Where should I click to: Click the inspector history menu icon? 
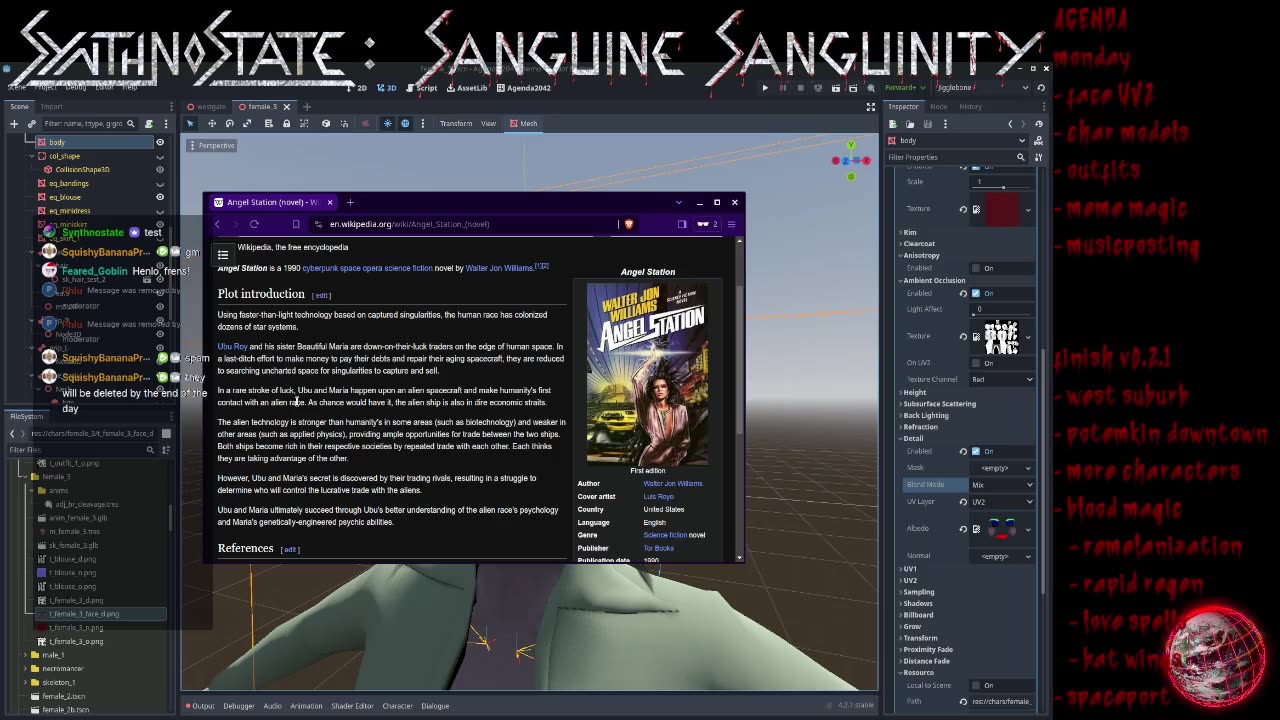click(1039, 124)
